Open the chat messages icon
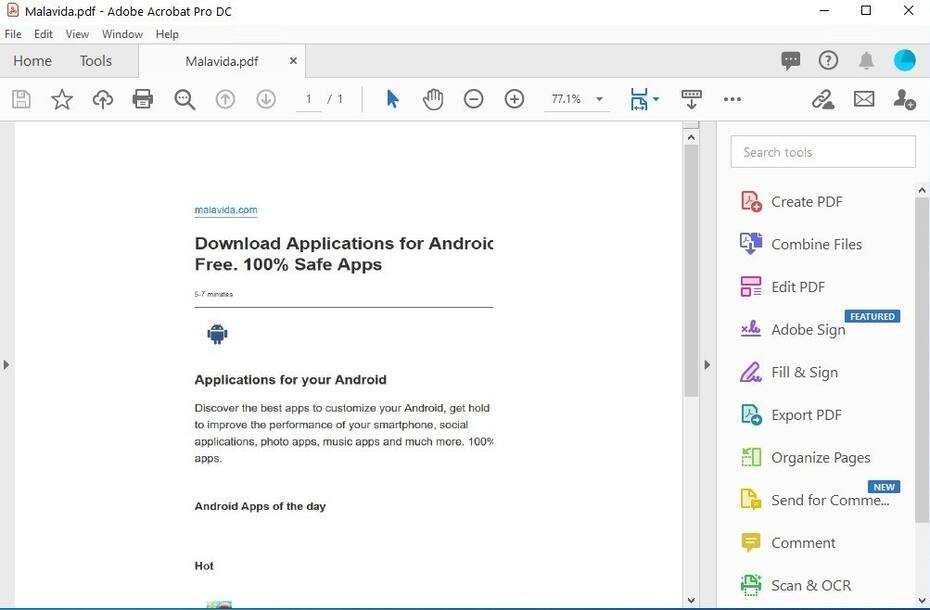Screen dimensions: 930x610 791,60
